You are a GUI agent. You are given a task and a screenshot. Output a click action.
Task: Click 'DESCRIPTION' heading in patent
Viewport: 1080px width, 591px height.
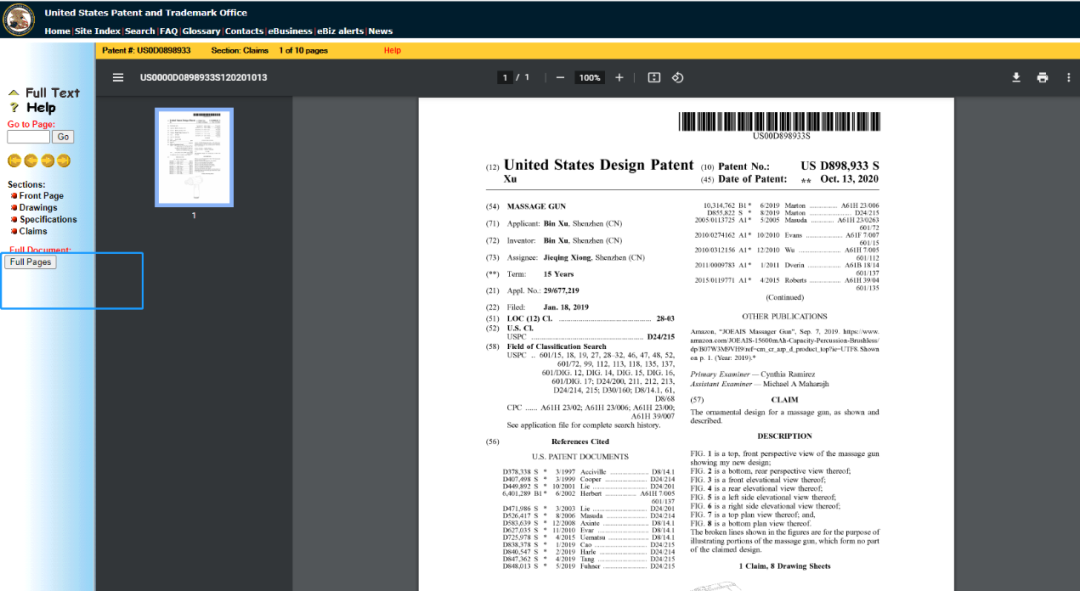785,436
